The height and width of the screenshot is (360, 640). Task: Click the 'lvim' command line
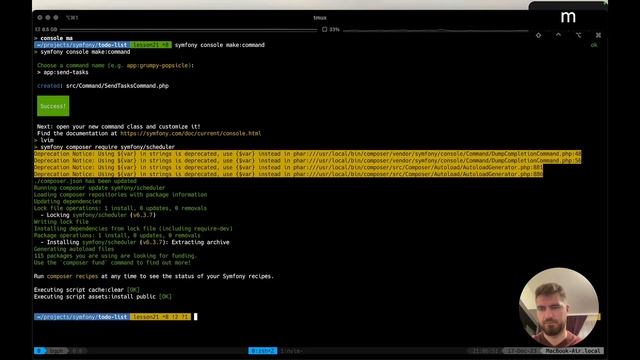(x=47, y=140)
